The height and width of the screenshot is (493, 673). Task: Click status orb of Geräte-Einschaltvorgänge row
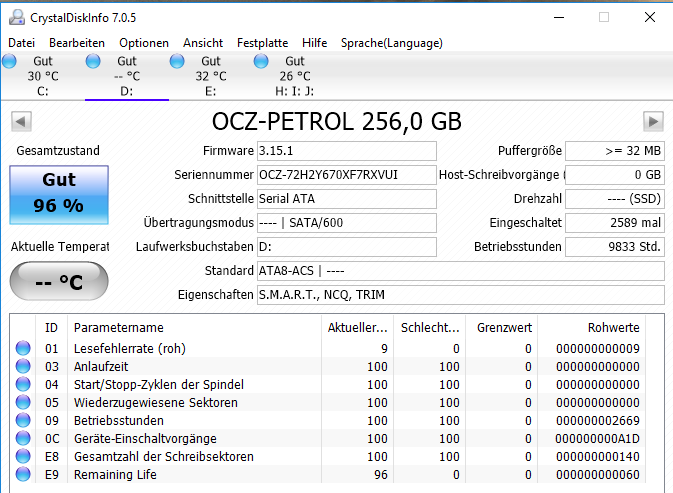(x=23, y=438)
